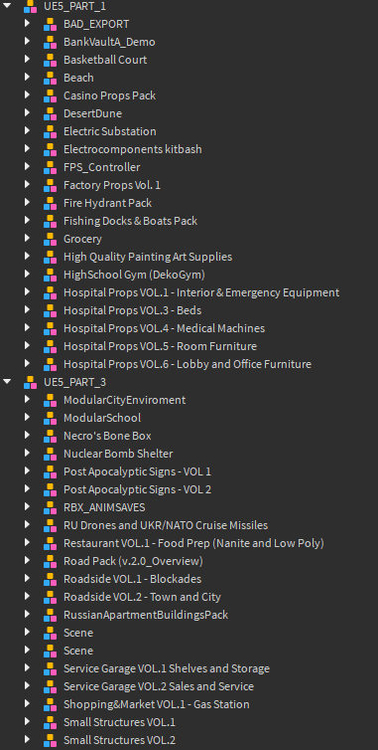Click the model icon next to RBX_ANIMSAVES

pos(50,507)
